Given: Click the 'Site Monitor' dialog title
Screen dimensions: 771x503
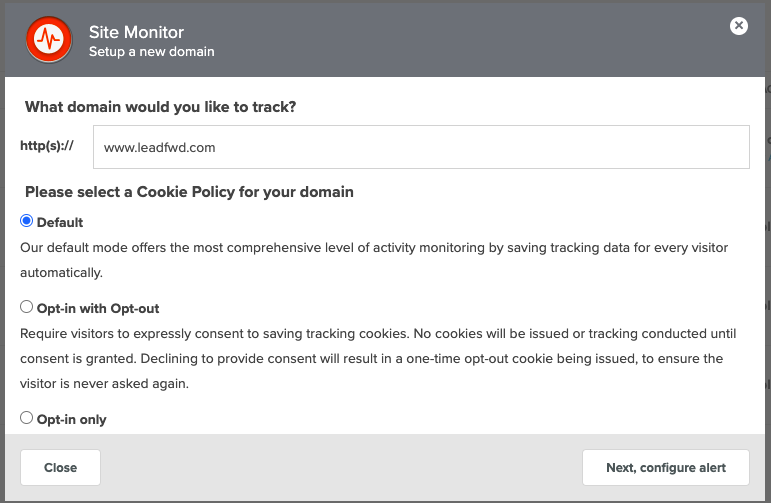Looking at the screenshot, I should (136, 32).
